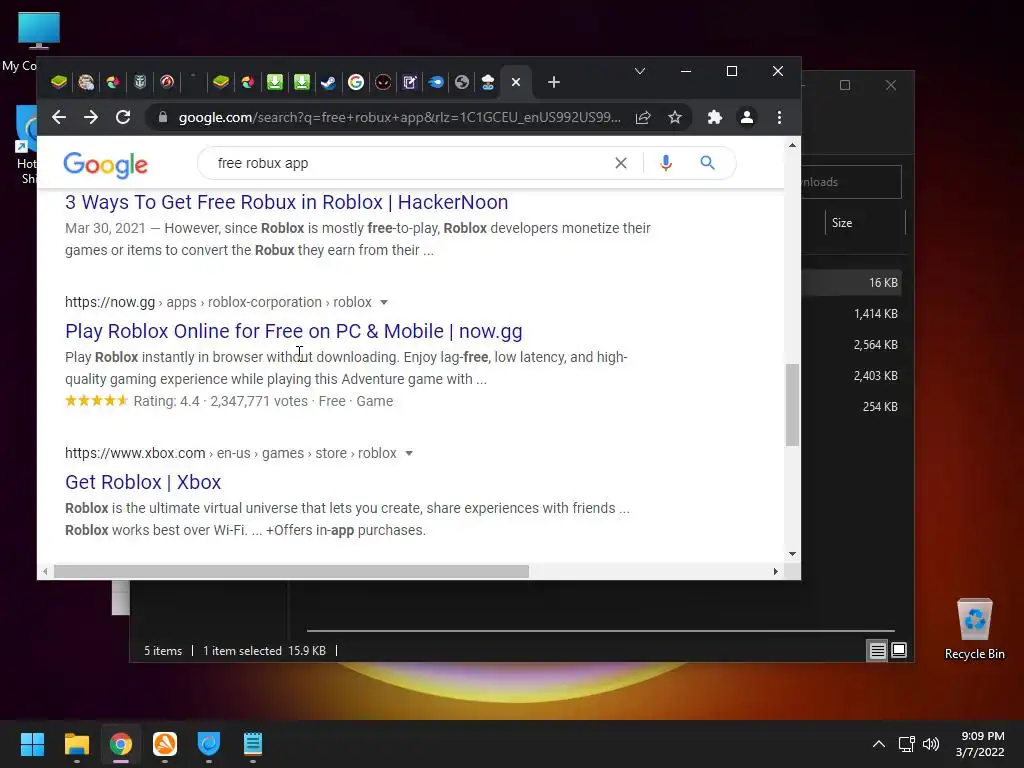Open the orange Avast taskbar icon
This screenshot has width=1024, height=768.
(x=165, y=744)
